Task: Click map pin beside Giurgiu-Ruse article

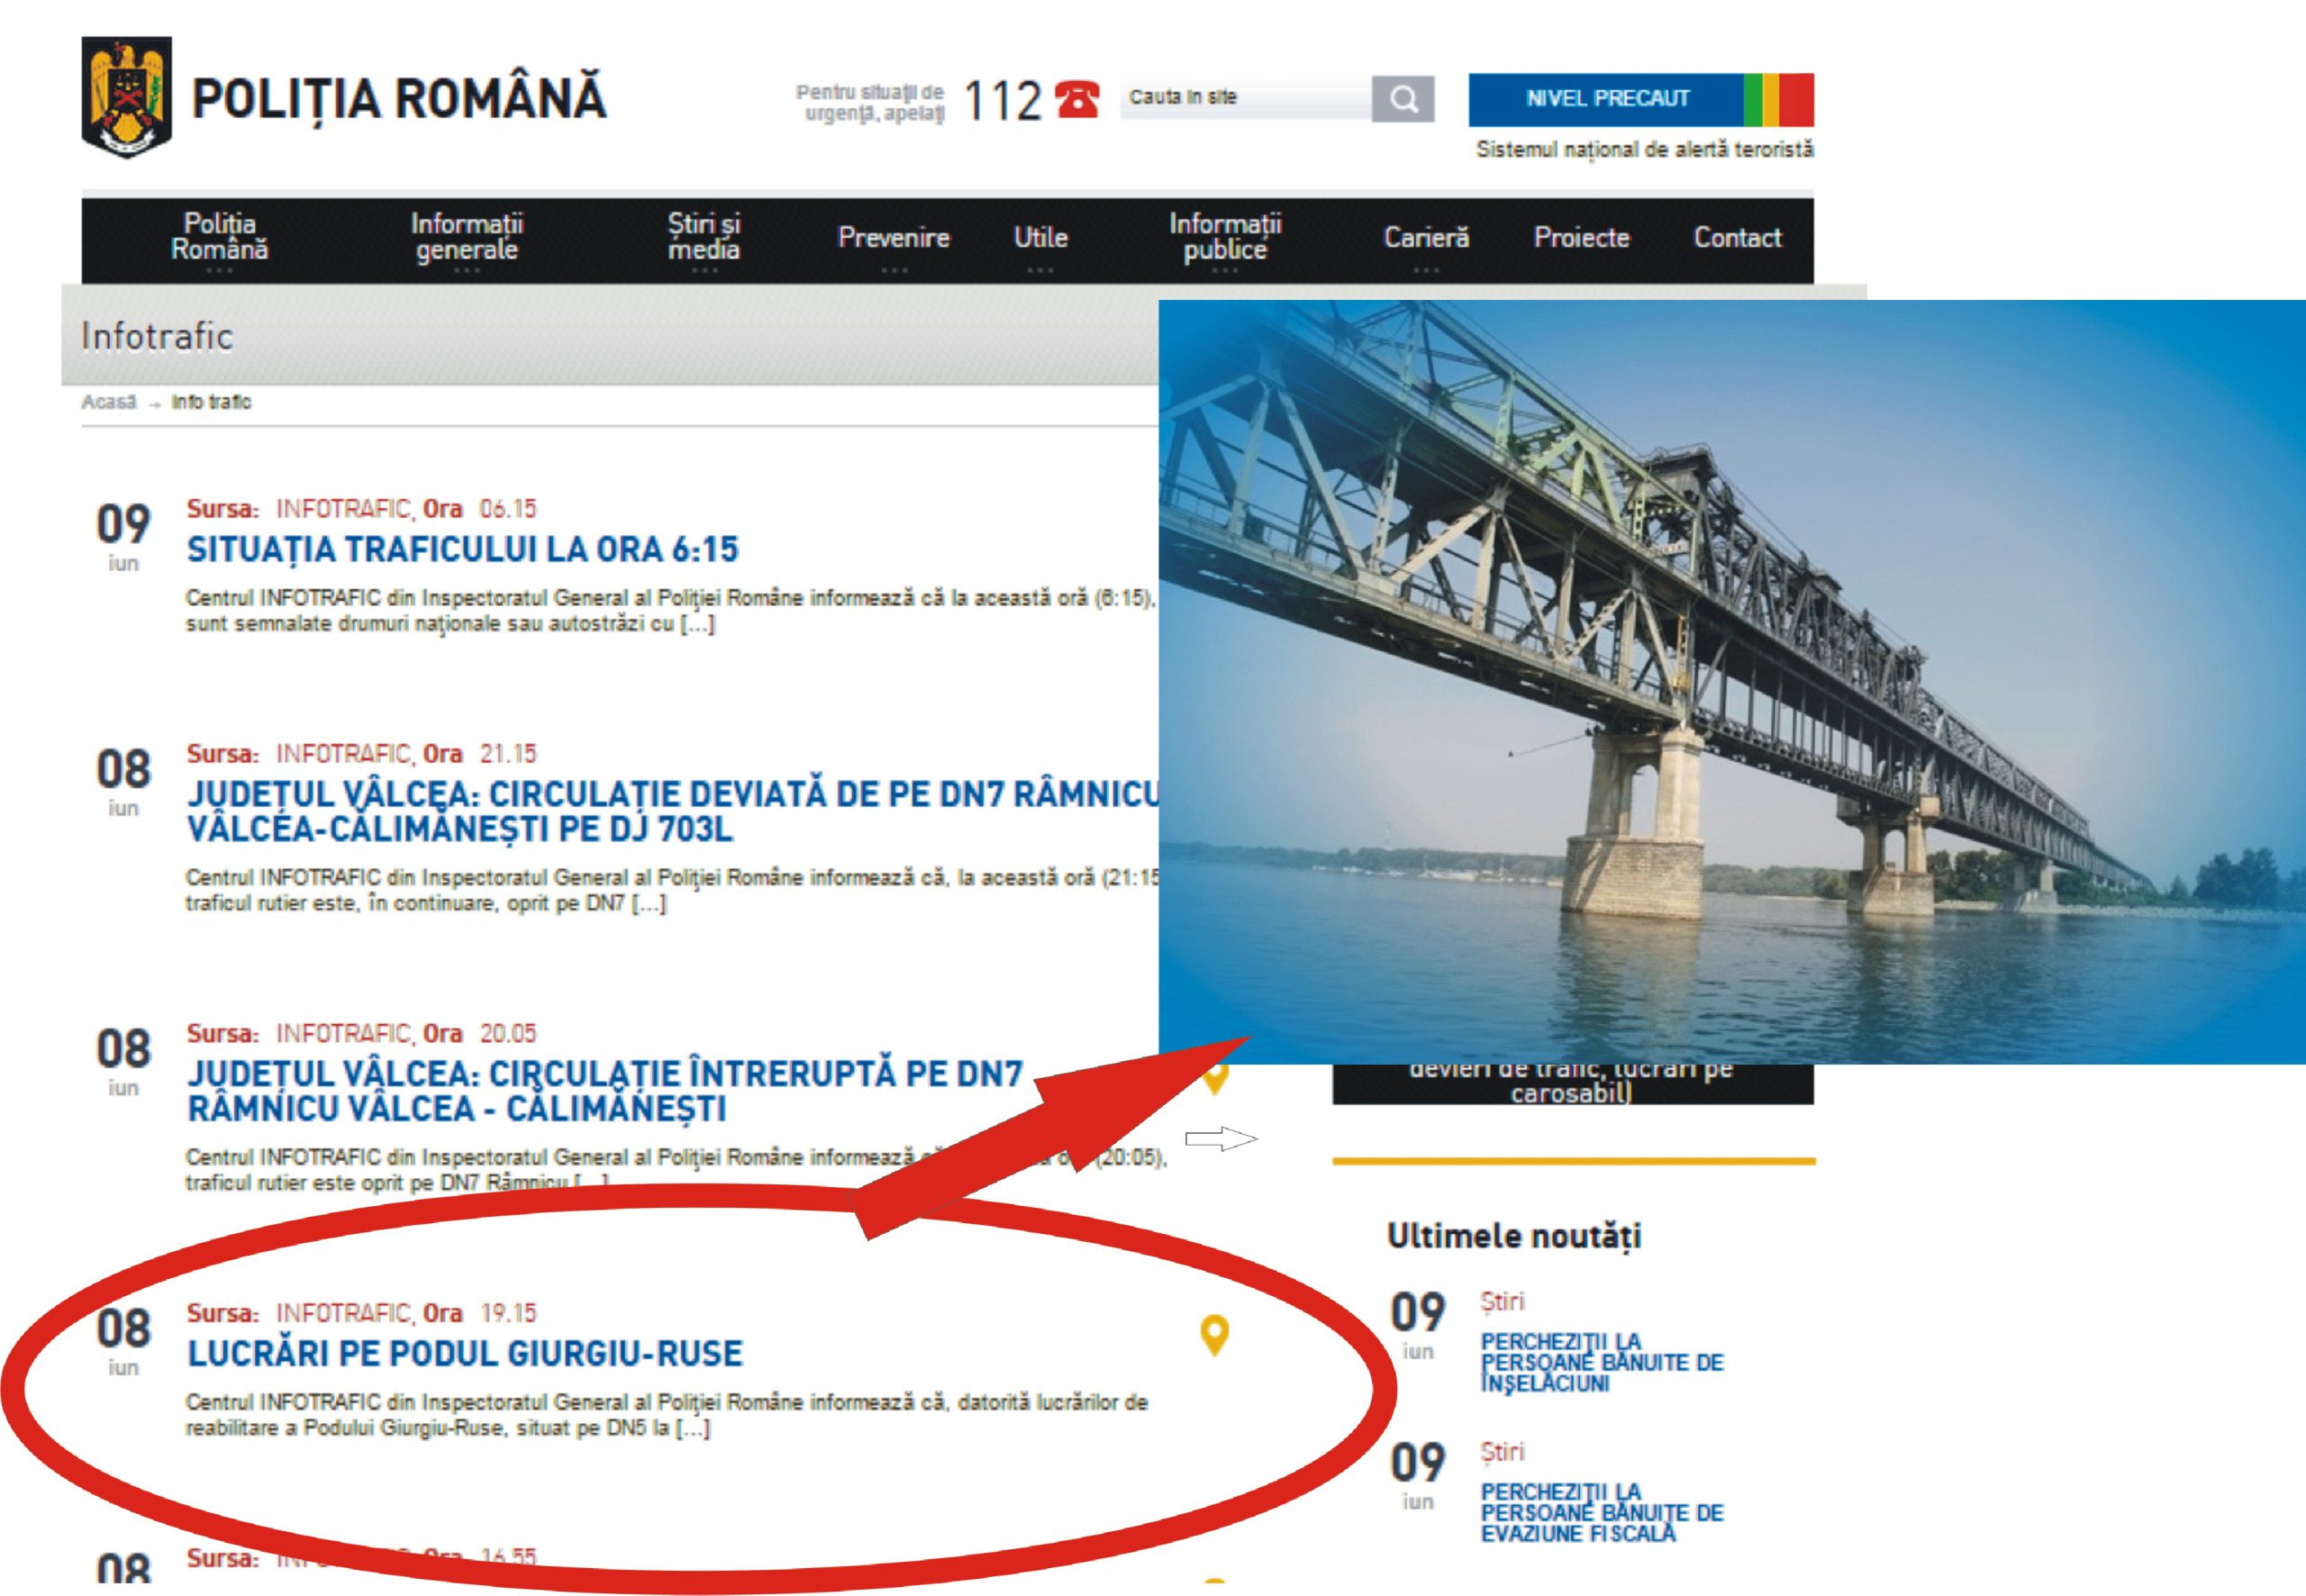Action: (1214, 1334)
